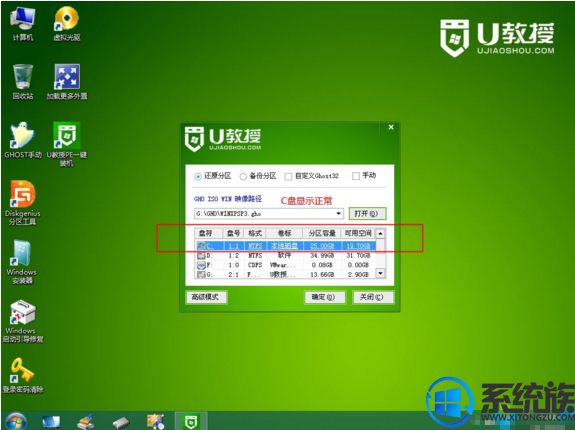575x430 pixels.
Task: Expand the image path dropdown arrow
Action: click(x=338, y=213)
